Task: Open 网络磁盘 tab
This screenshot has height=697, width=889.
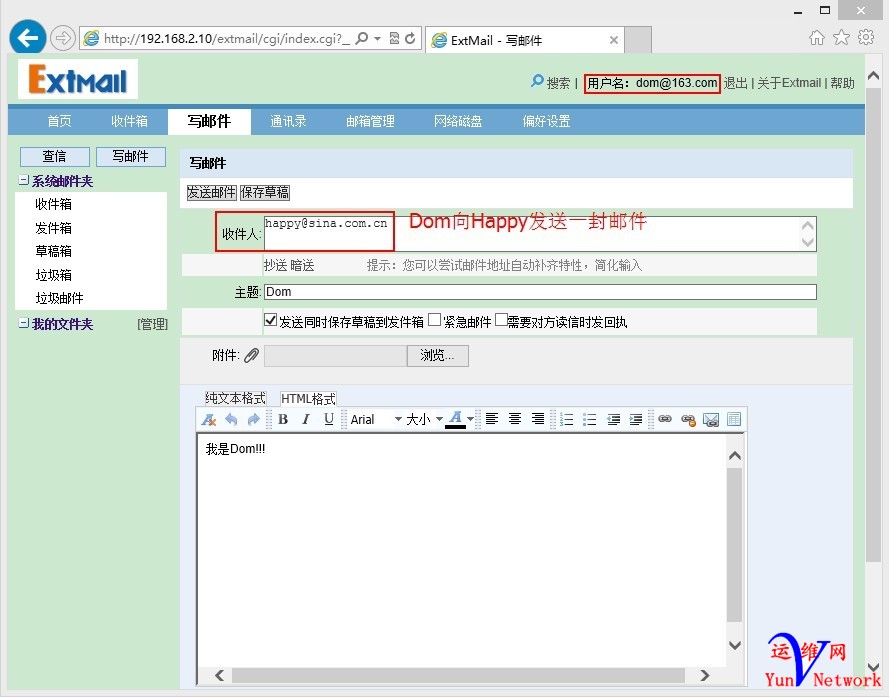Action: click(x=458, y=121)
